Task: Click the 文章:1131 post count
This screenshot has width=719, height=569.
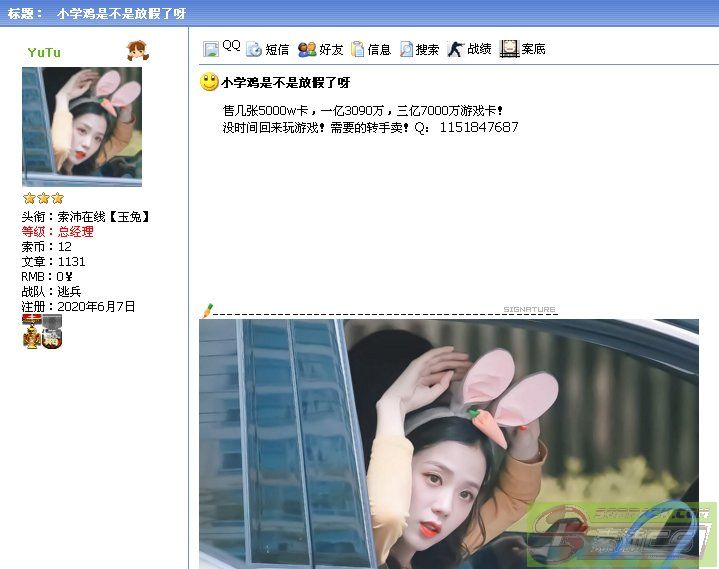Action: 53,262
